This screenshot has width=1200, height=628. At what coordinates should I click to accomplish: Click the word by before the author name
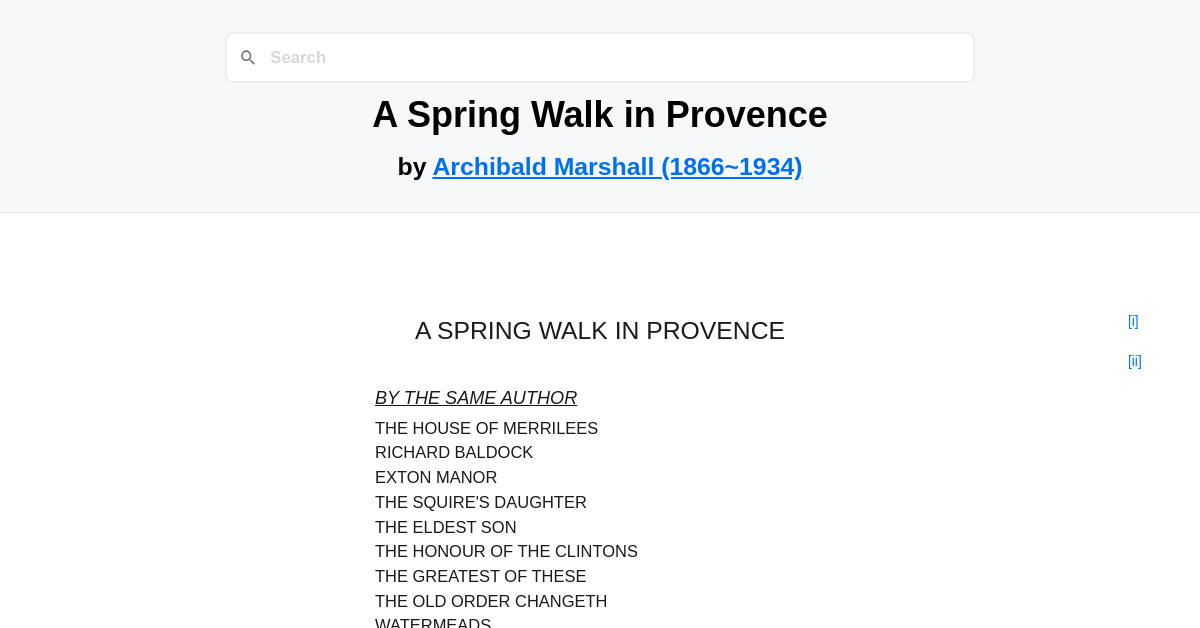click(x=412, y=166)
